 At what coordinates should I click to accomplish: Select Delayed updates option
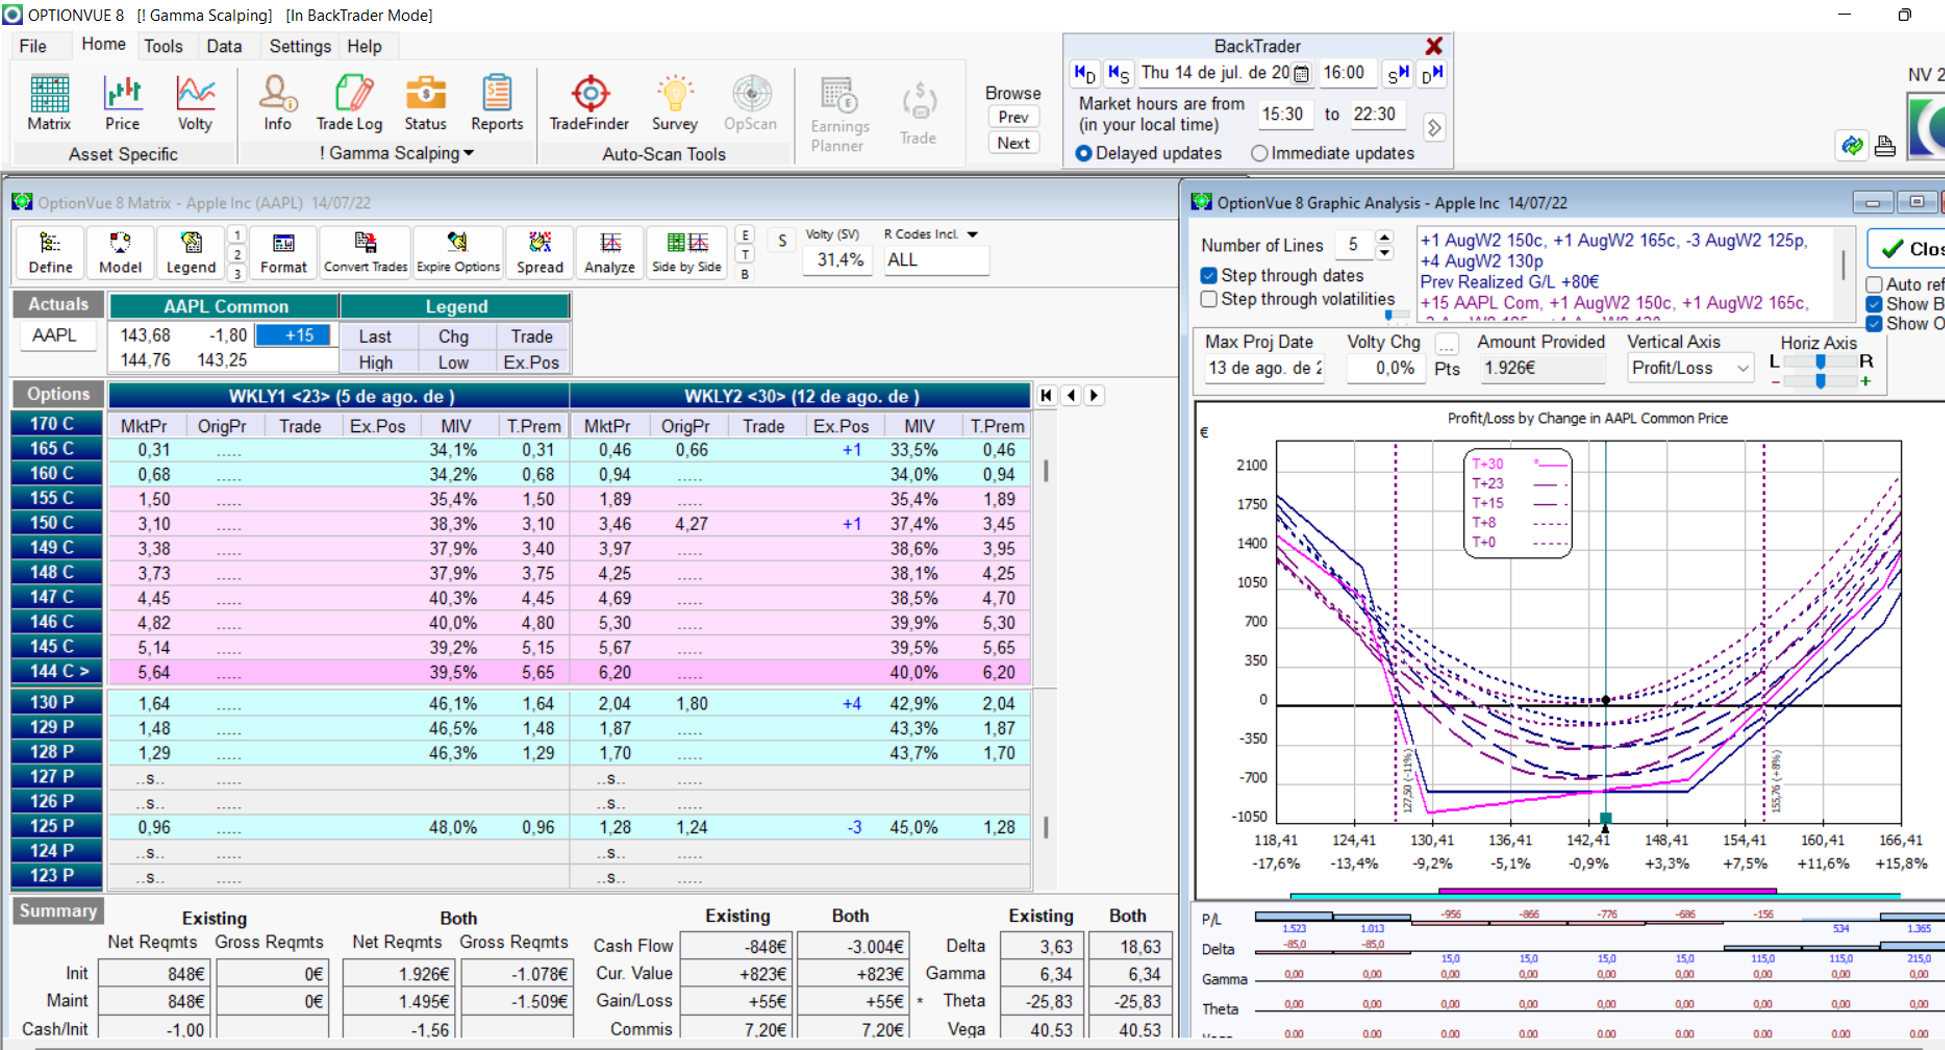(1083, 153)
